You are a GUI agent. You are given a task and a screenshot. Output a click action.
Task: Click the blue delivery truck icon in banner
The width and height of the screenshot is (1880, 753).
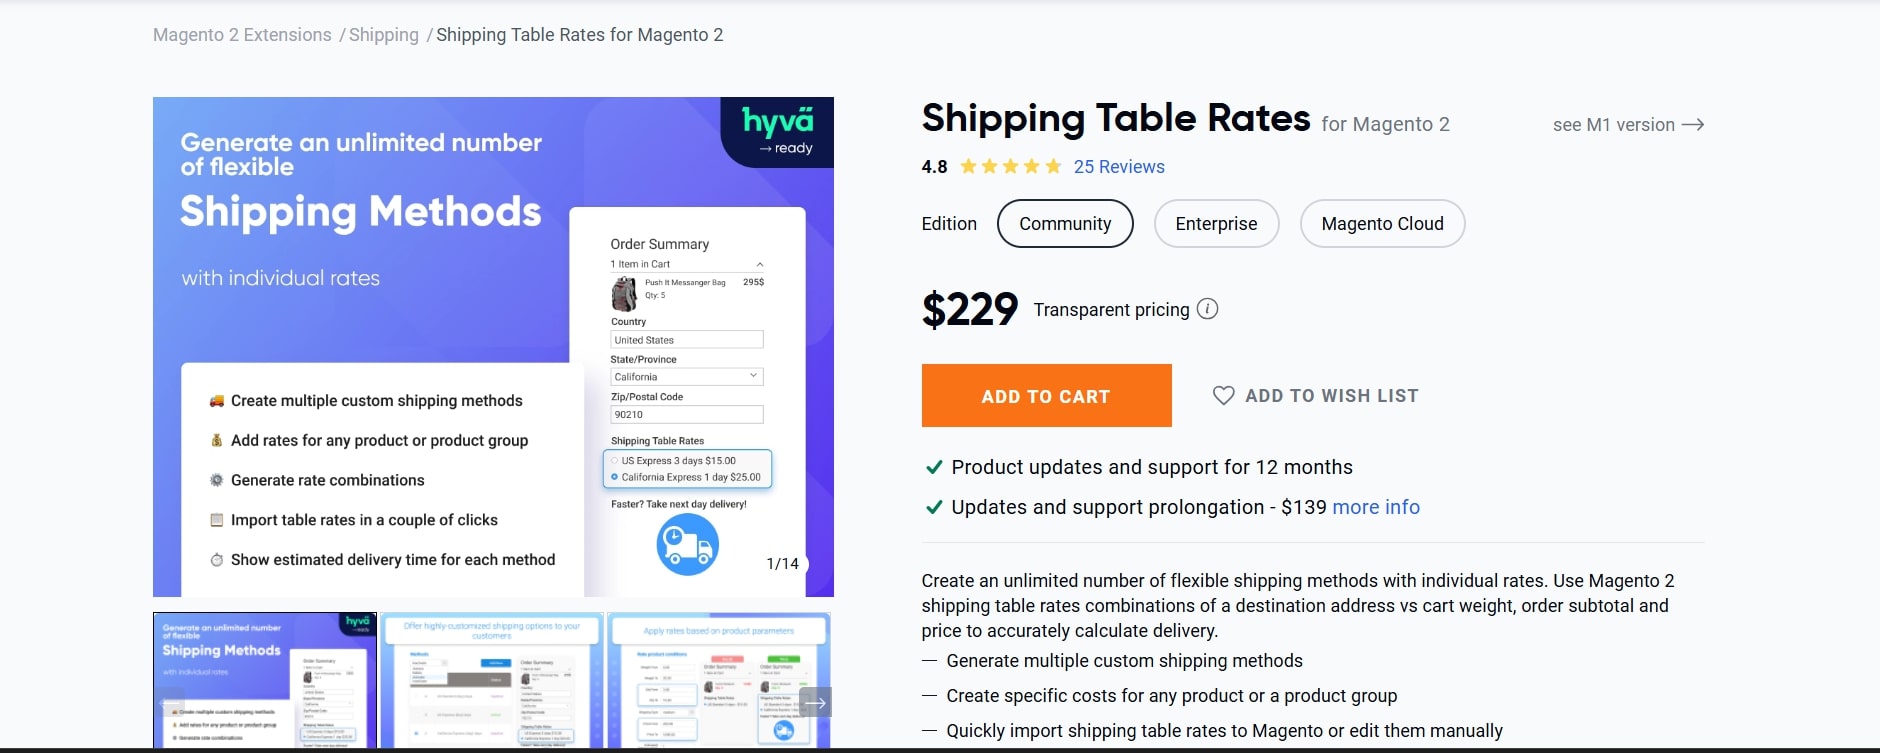pos(686,544)
